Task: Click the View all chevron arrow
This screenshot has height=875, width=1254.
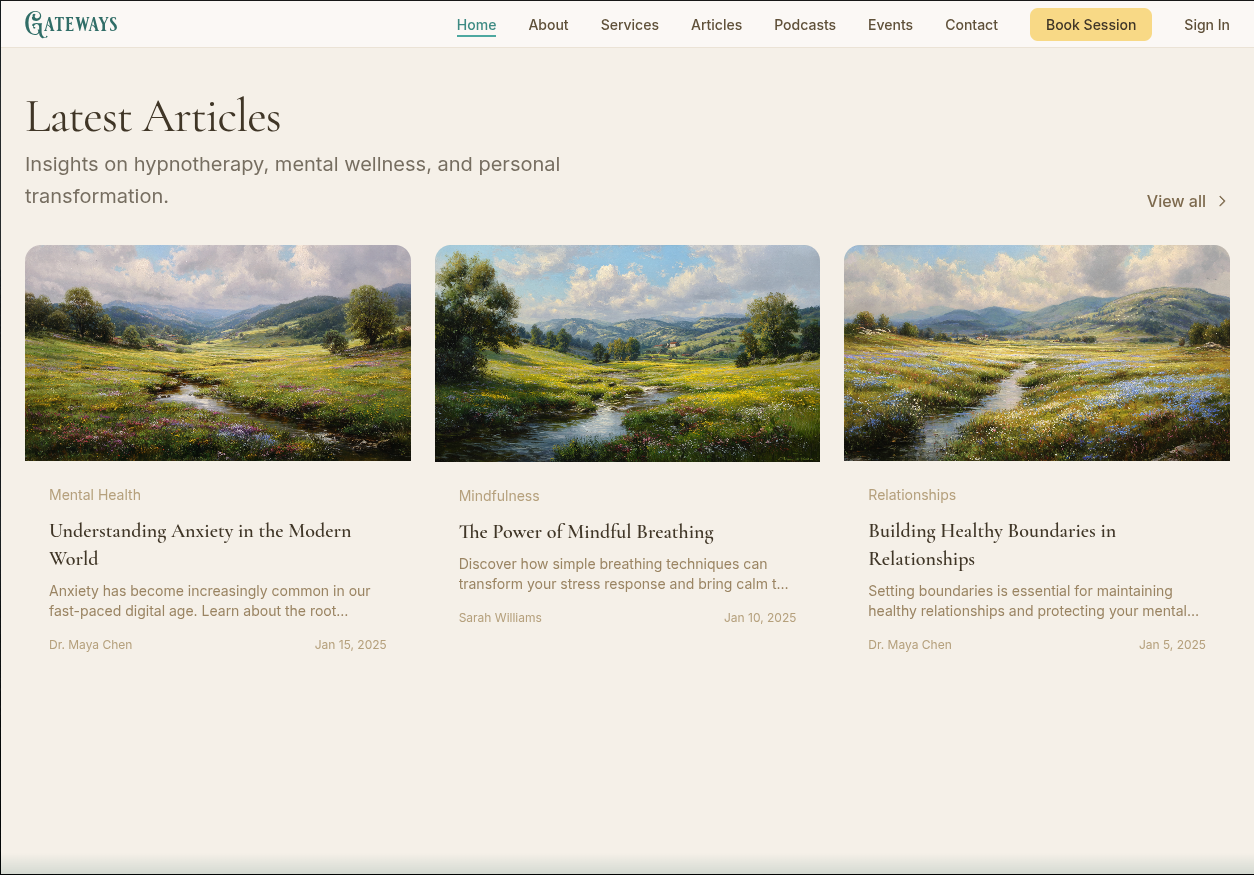Action: [1222, 201]
